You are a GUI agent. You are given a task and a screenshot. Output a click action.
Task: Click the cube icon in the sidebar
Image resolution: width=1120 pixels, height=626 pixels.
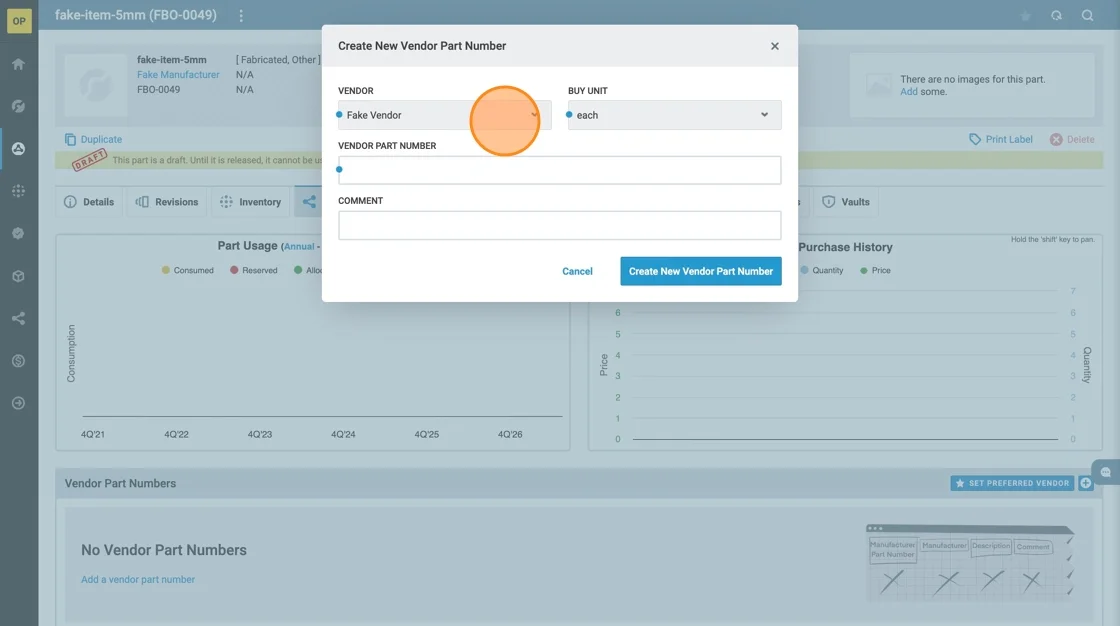18,276
